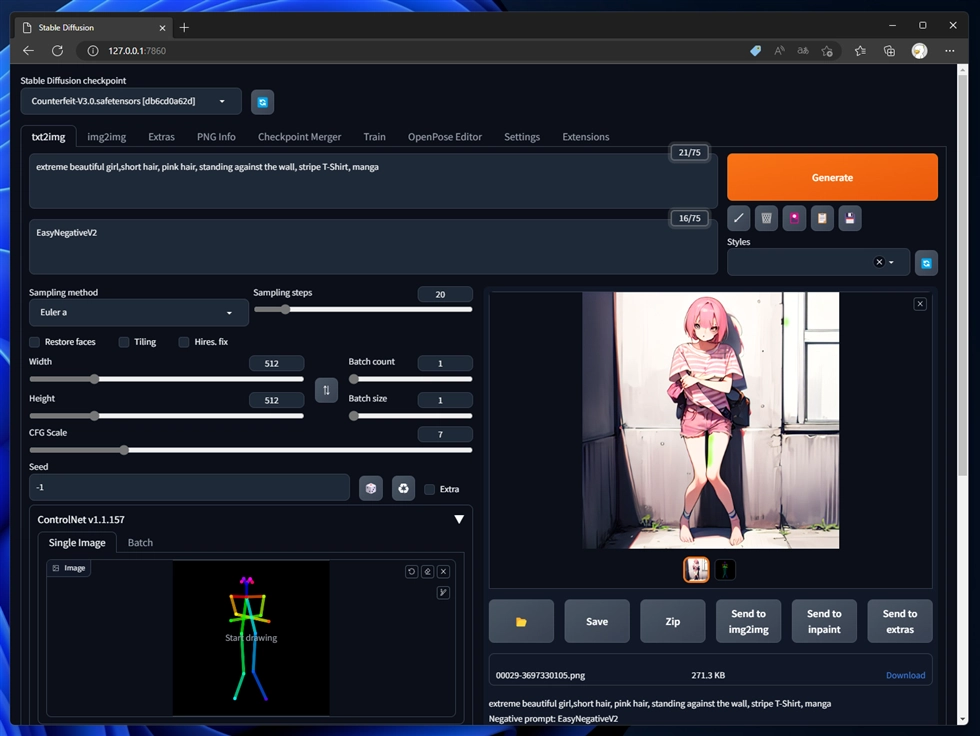
Task: Click the recycle icon to reuse seed
Action: click(x=403, y=488)
